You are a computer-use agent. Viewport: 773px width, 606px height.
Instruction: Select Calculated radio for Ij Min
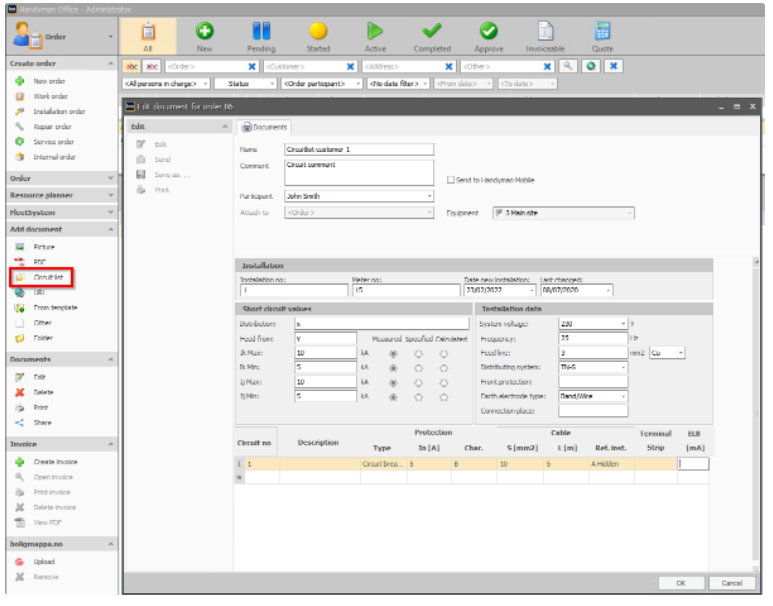[444, 397]
